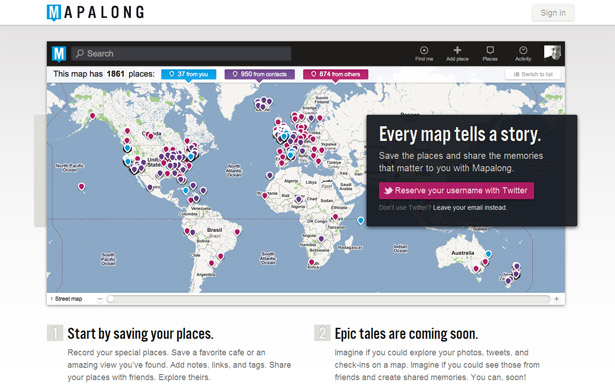The height and width of the screenshot is (387, 615).
Task: Click the Find me target icon
Action: 424,50
